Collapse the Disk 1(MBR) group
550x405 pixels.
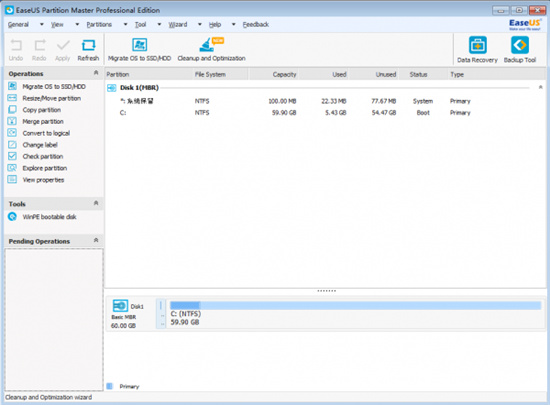(x=541, y=87)
